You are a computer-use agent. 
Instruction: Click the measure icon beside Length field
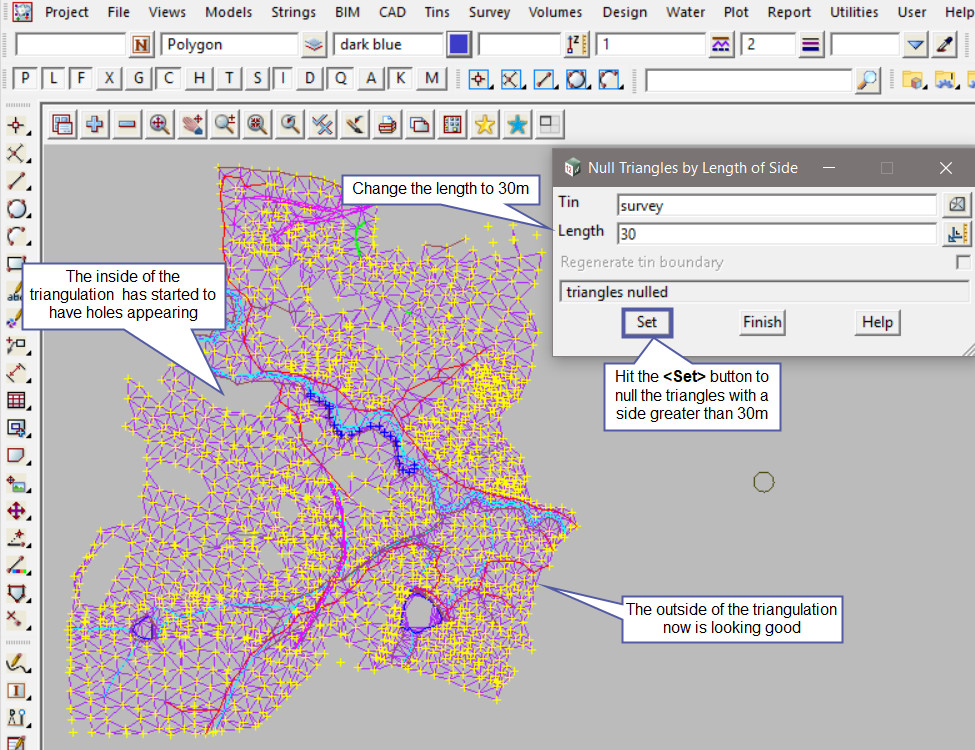(957, 234)
